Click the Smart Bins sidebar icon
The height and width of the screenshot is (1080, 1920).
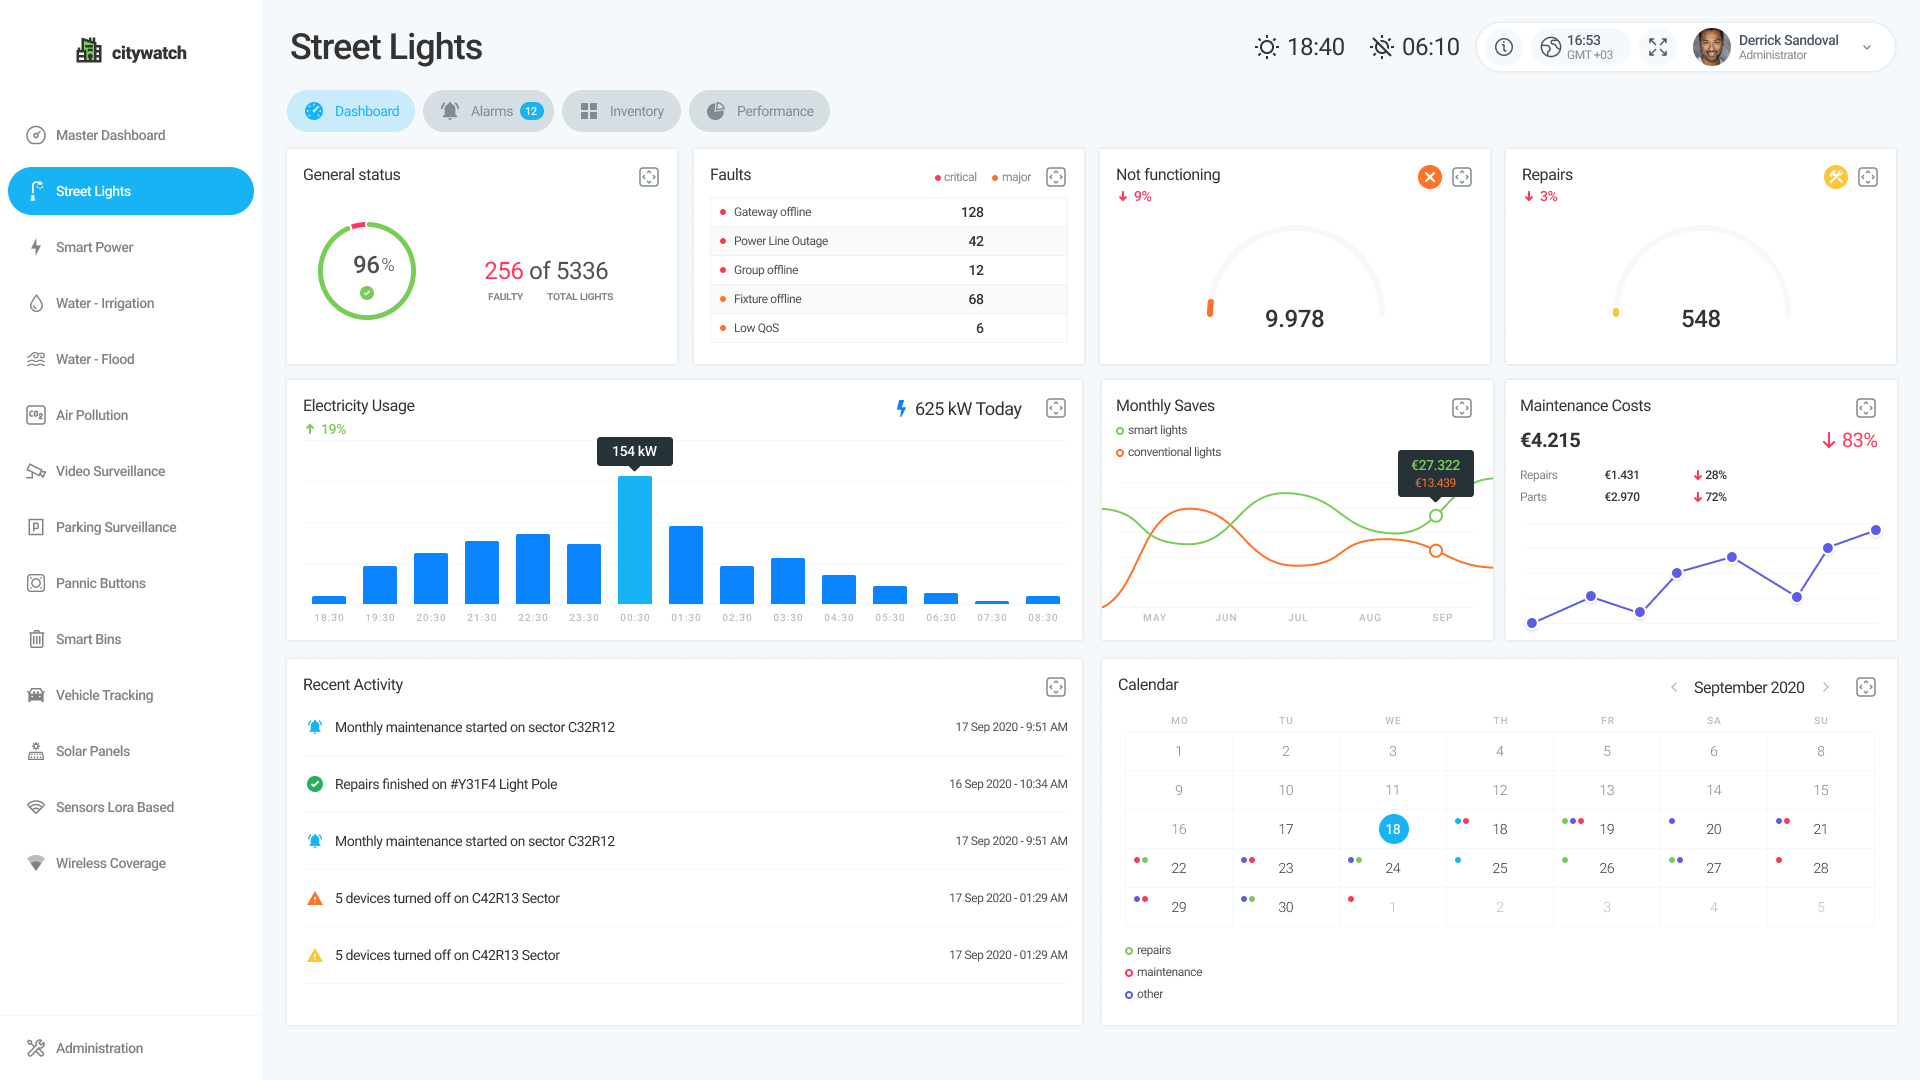[x=37, y=639]
